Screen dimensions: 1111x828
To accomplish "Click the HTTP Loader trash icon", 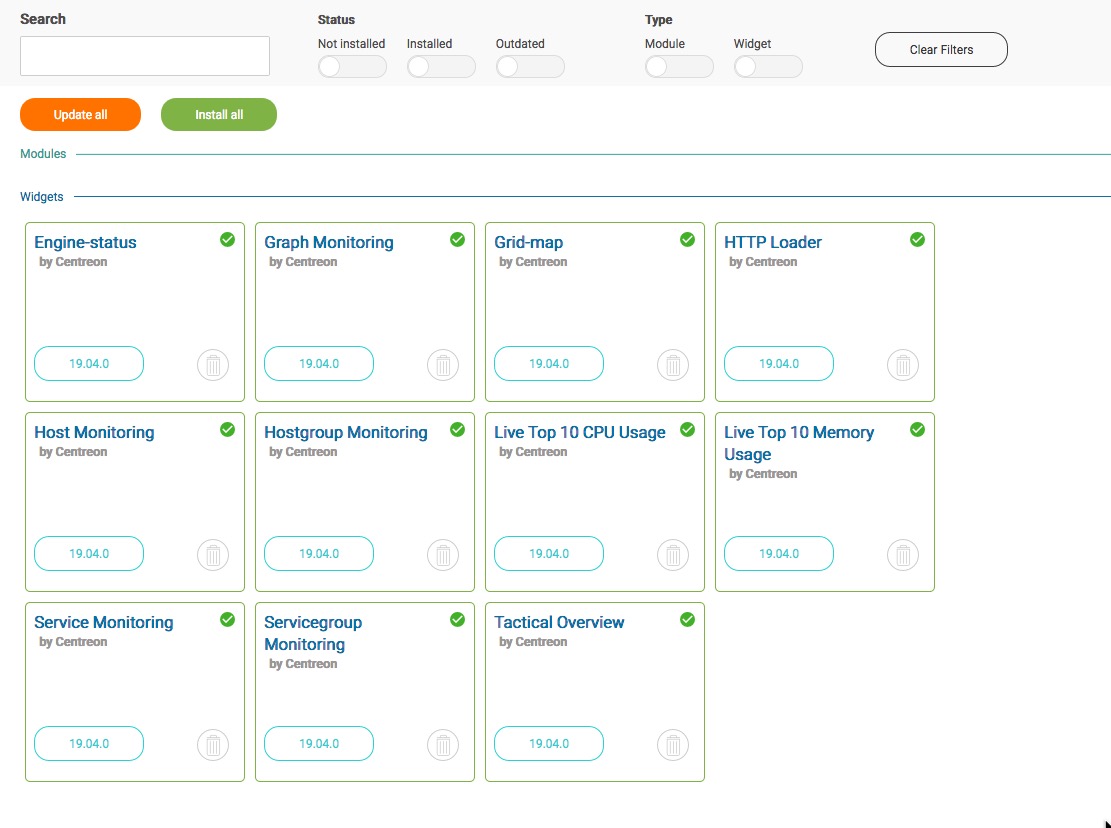I will click(903, 365).
